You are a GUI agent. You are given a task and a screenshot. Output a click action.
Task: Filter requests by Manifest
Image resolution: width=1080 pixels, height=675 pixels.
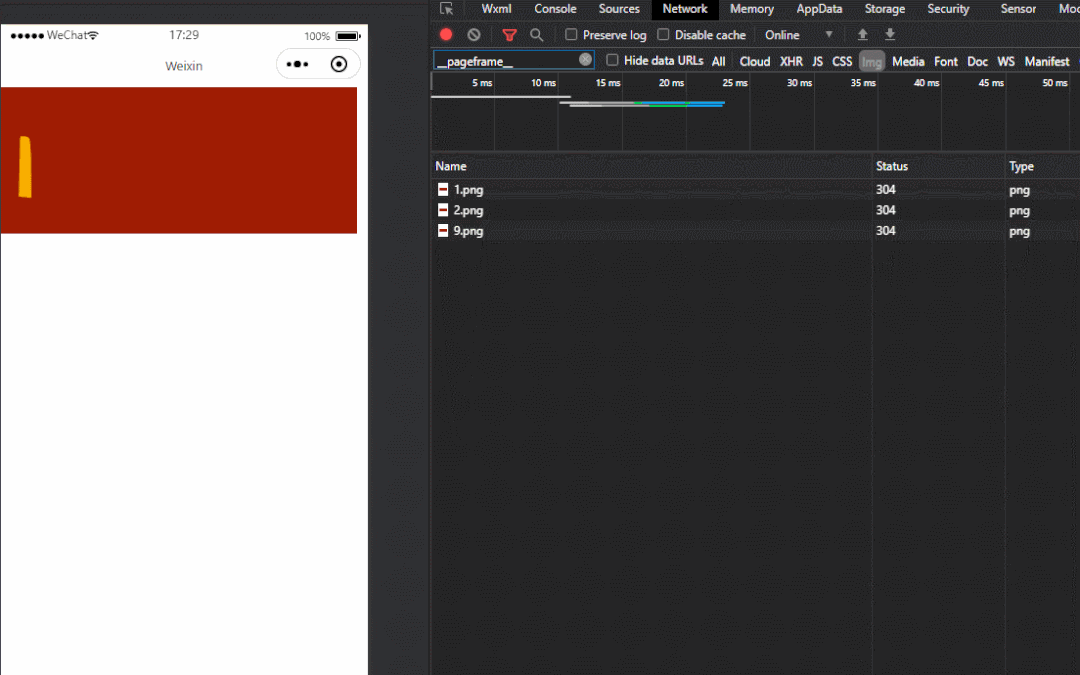click(1047, 61)
